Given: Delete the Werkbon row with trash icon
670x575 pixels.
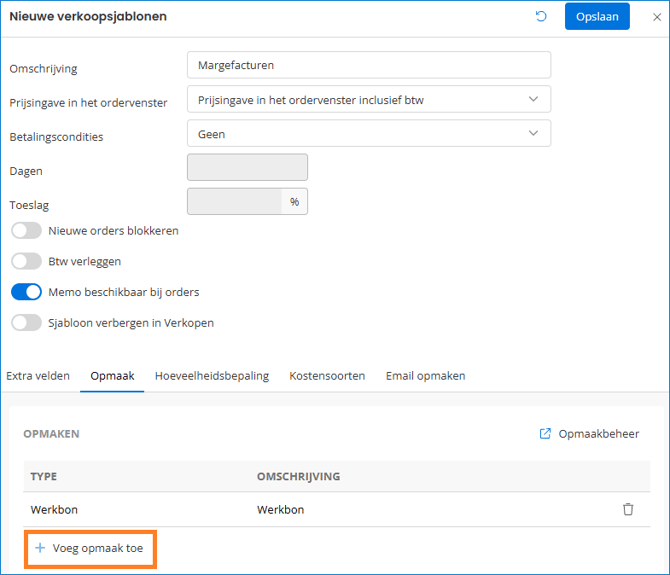Looking at the screenshot, I should pos(628,509).
